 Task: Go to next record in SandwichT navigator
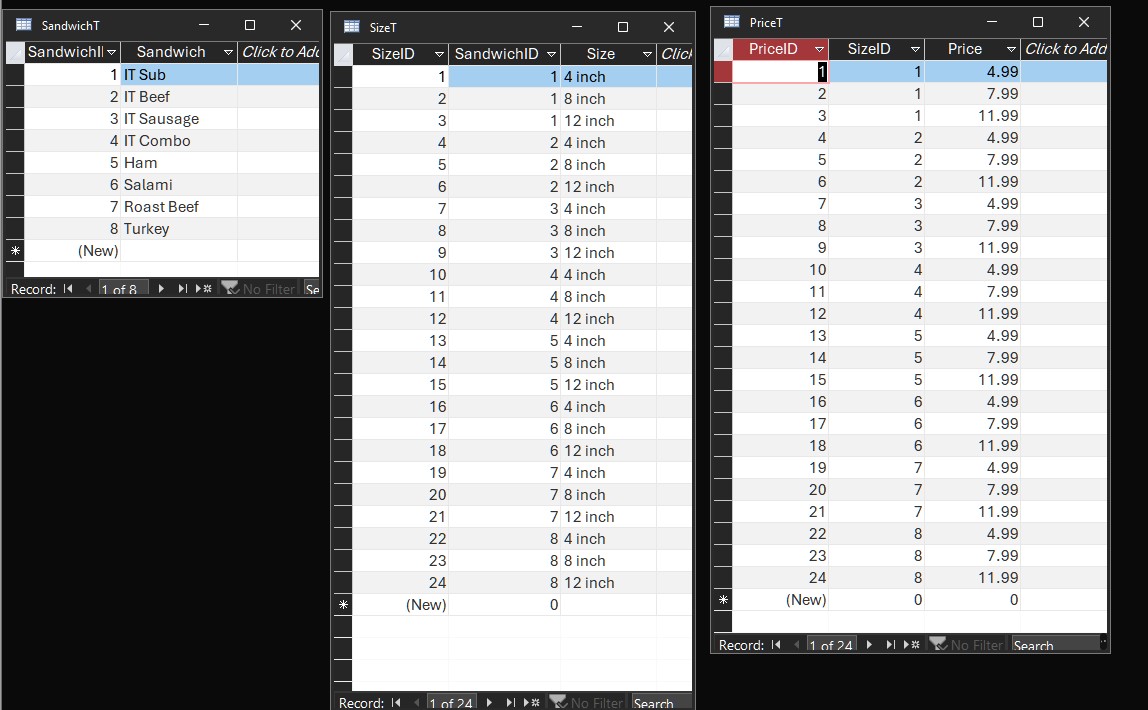point(161,288)
